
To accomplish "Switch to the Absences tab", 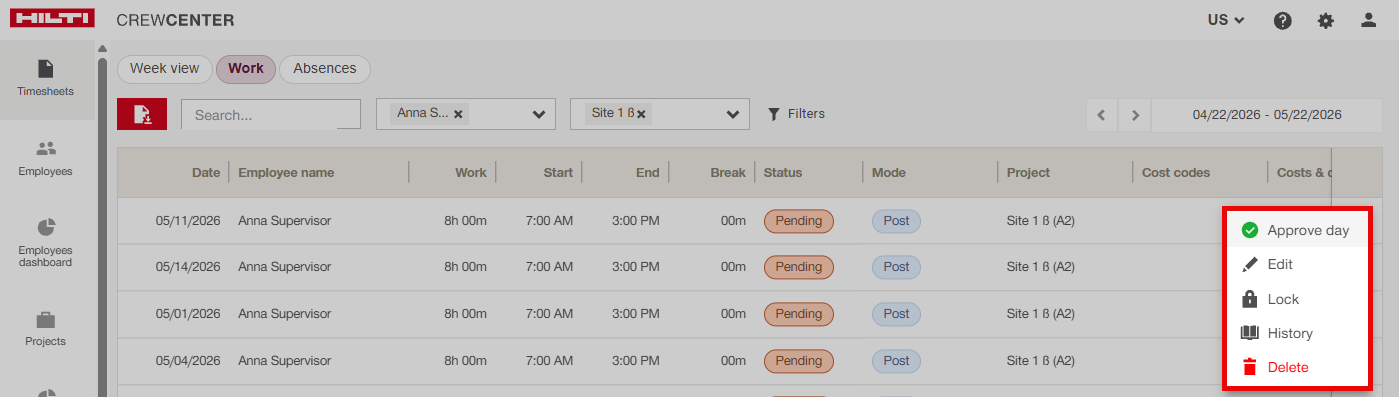I will pyautogui.click(x=325, y=69).
